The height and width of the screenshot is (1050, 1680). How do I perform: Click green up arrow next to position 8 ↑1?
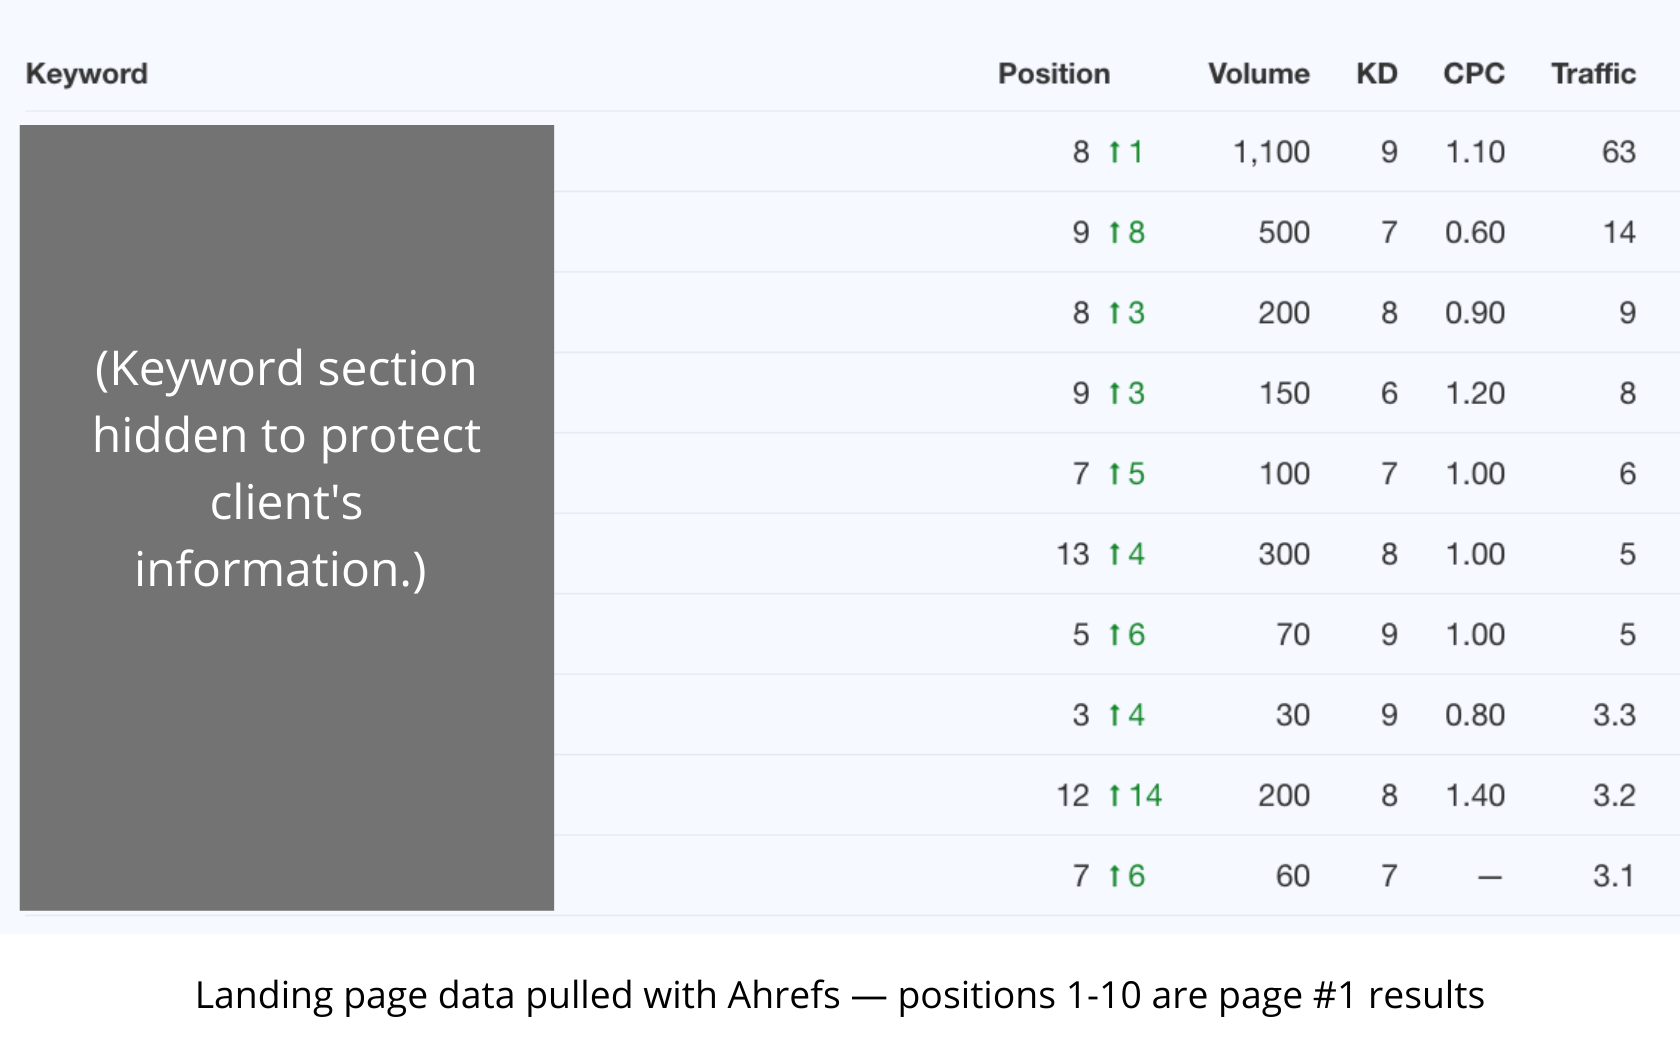tap(1114, 152)
